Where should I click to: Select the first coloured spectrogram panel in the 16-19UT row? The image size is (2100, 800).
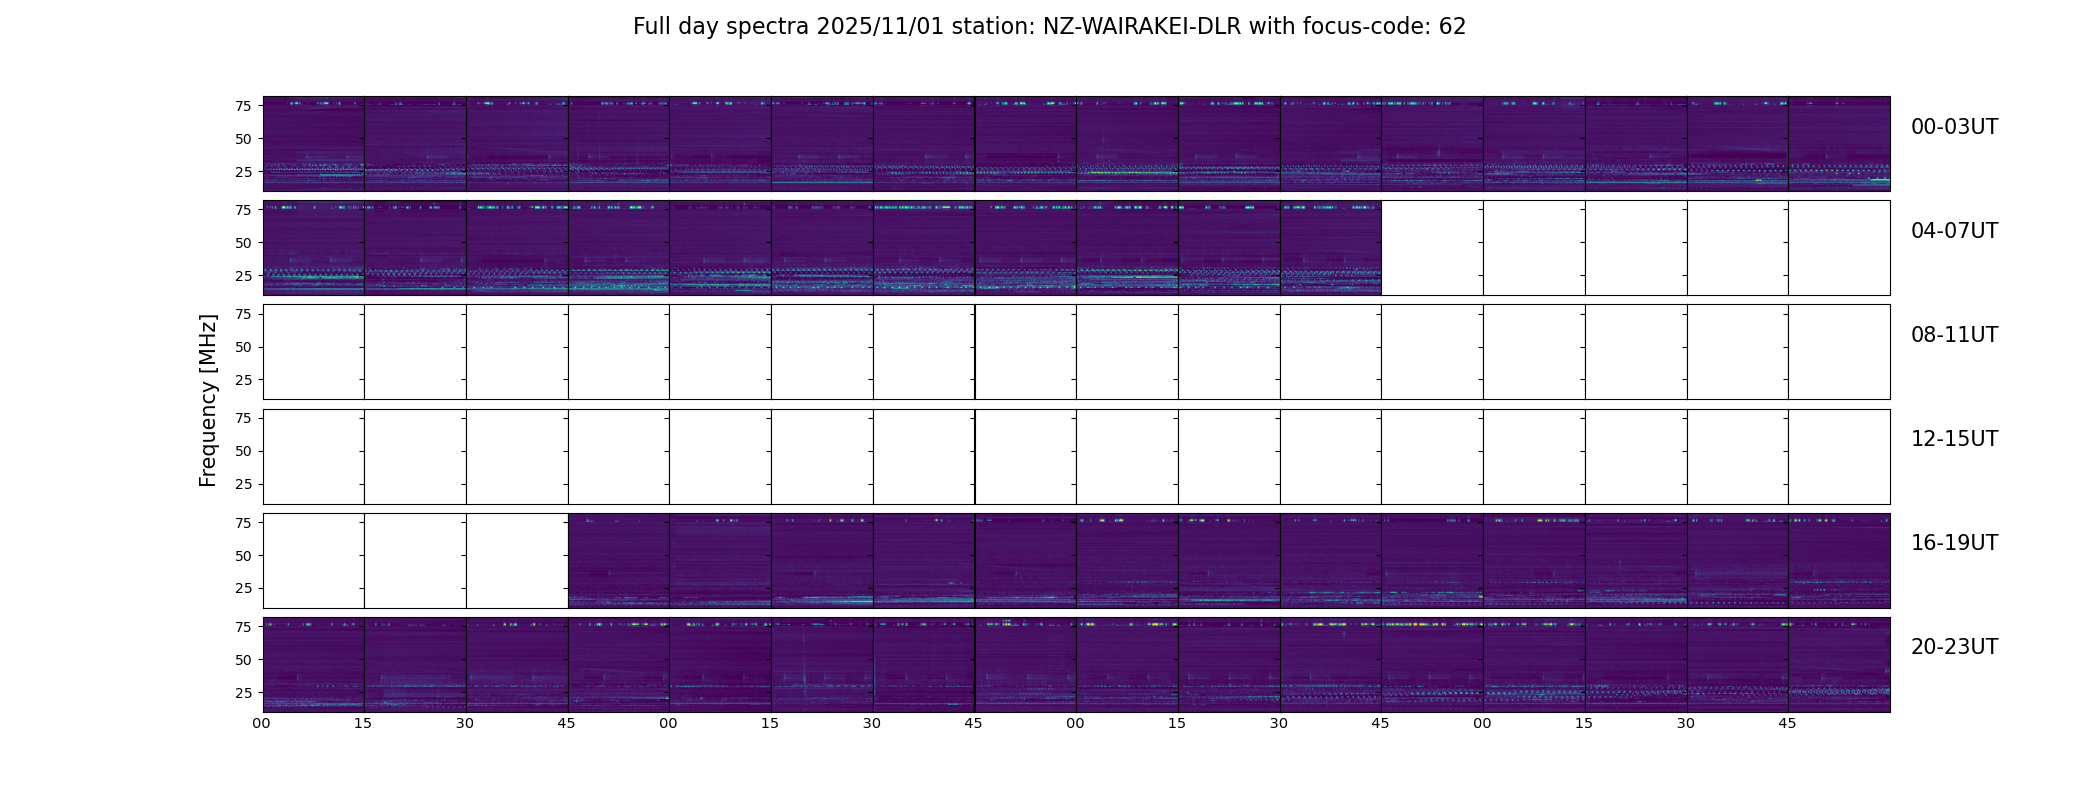[619, 560]
